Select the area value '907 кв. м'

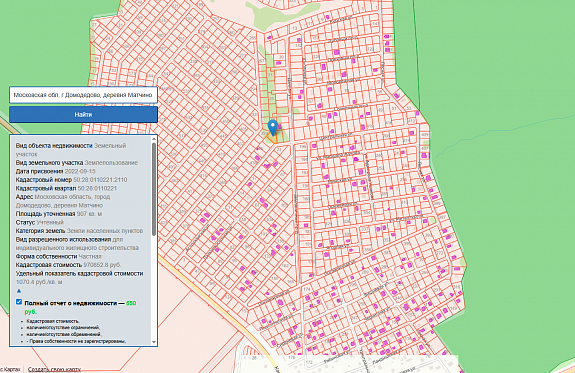[x=89, y=213]
